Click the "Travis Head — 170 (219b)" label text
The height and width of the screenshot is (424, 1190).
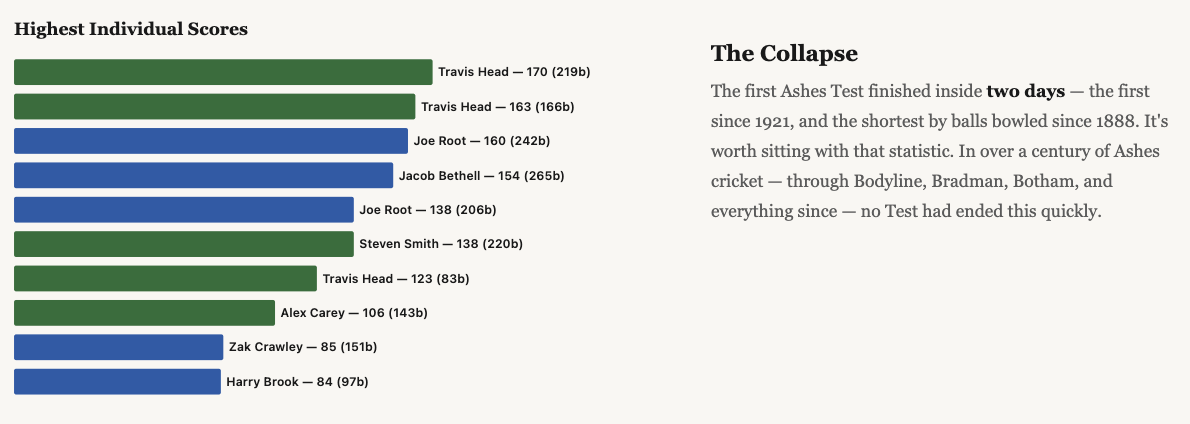(506, 72)
